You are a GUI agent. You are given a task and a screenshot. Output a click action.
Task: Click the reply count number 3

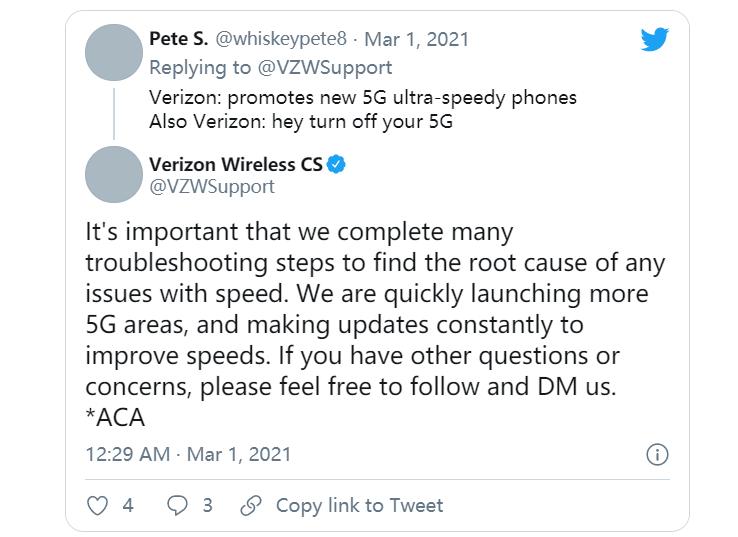tap(207, 505)
